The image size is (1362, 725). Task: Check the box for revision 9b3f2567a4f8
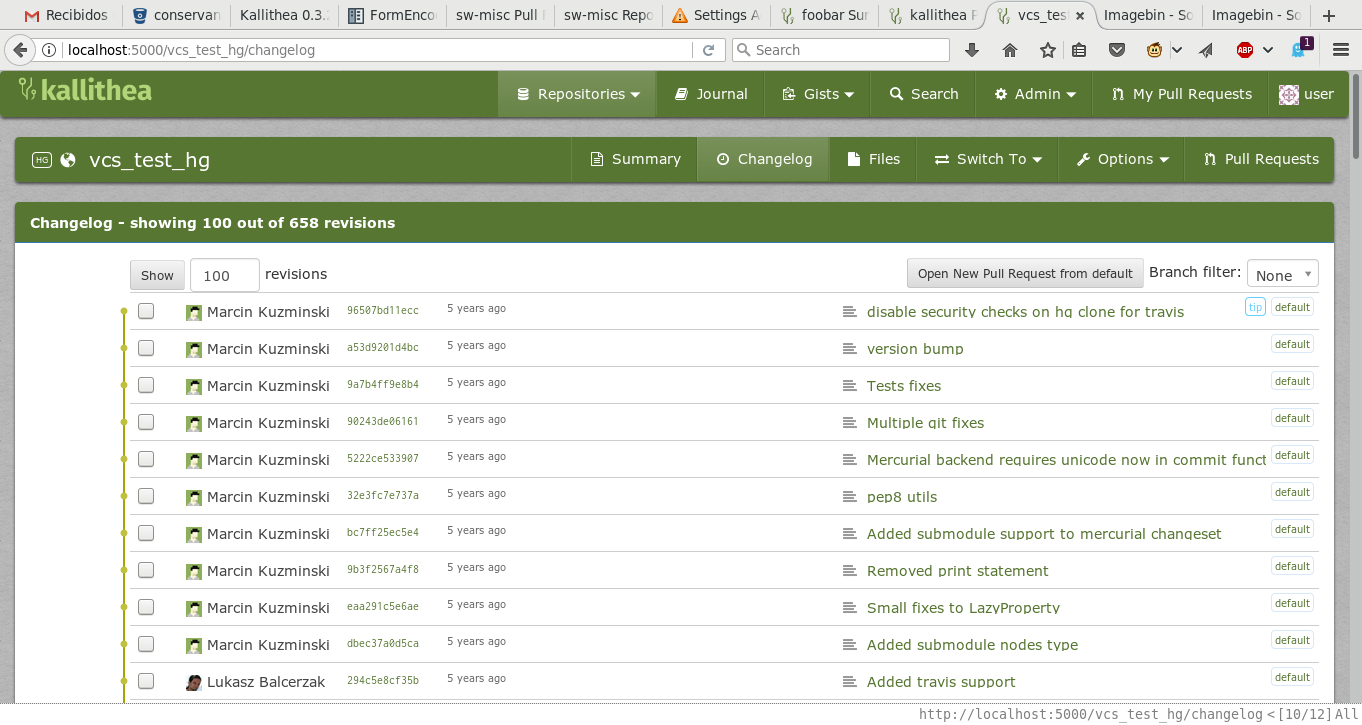tap(146, 570)
